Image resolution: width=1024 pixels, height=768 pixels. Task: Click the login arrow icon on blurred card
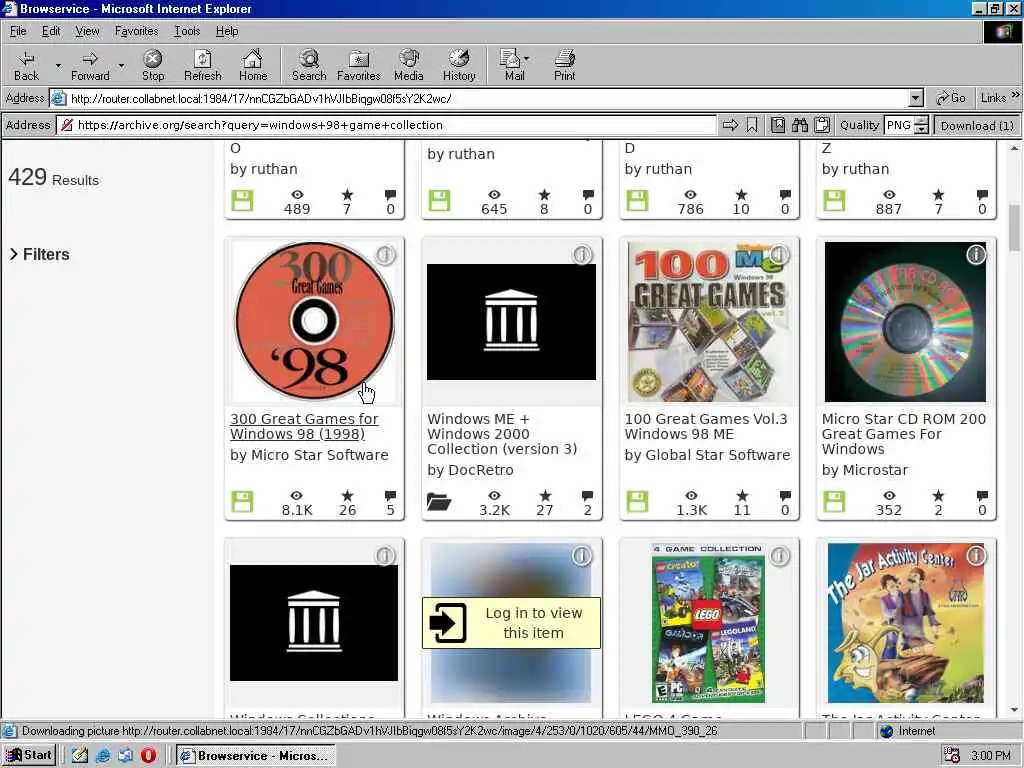pos(448,622)
